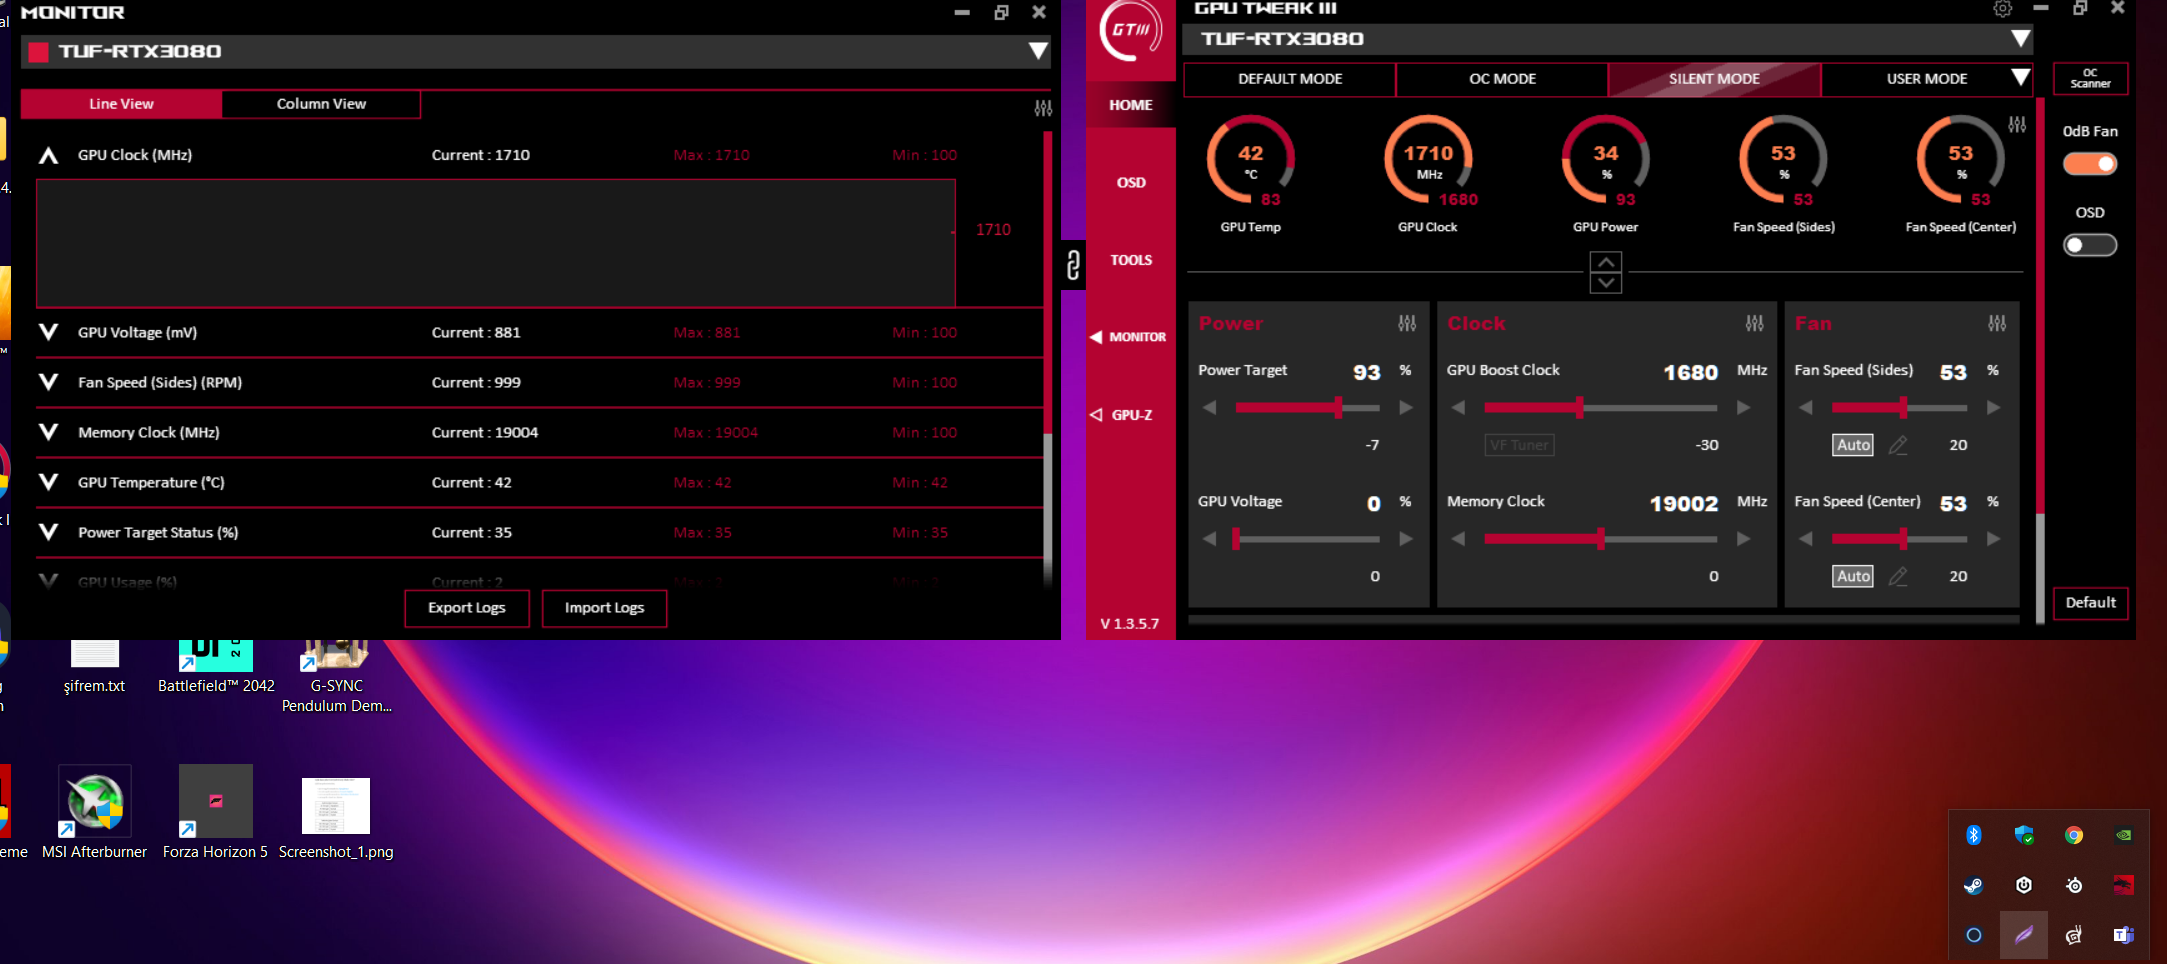
Task: Switch to Column View tab
Action: click(x=321, y=104)
